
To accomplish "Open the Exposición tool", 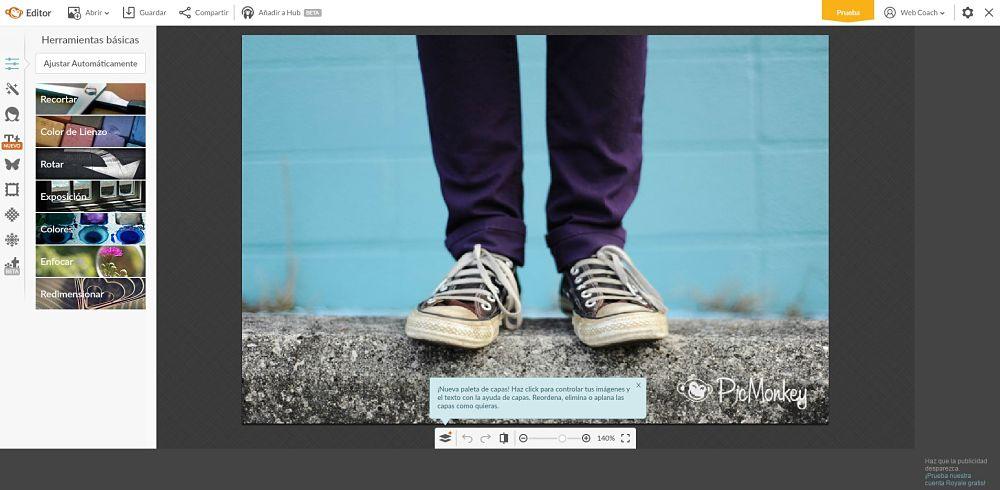I will tap(91, 197).
